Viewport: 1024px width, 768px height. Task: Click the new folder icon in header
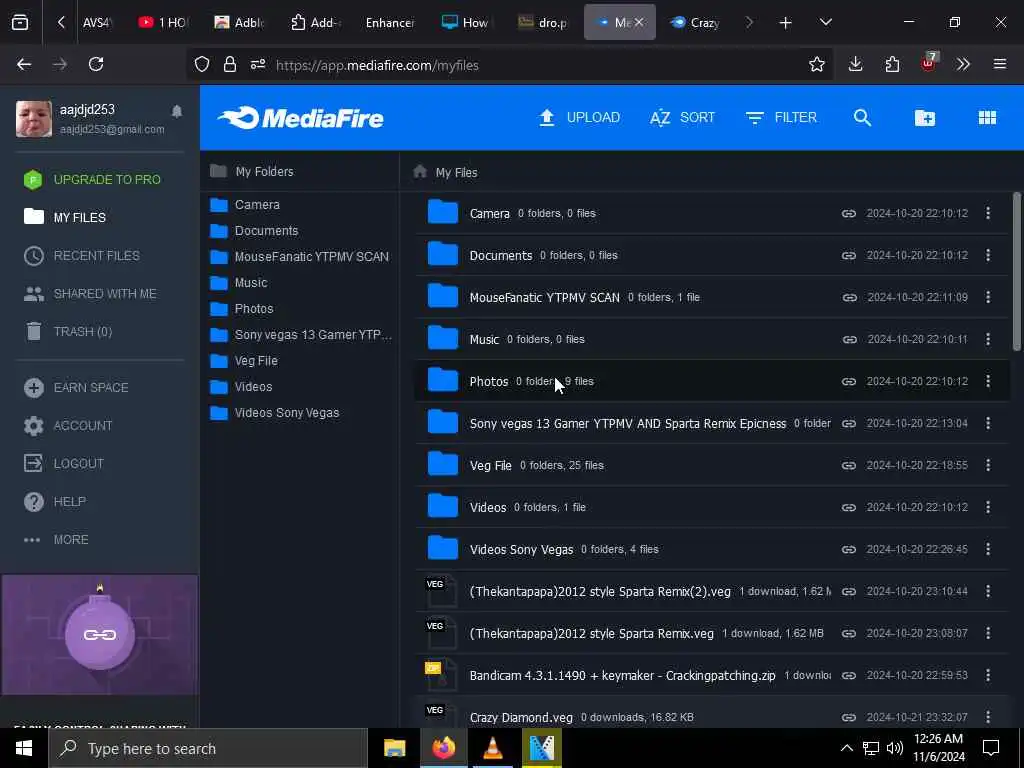coord(924,118)
